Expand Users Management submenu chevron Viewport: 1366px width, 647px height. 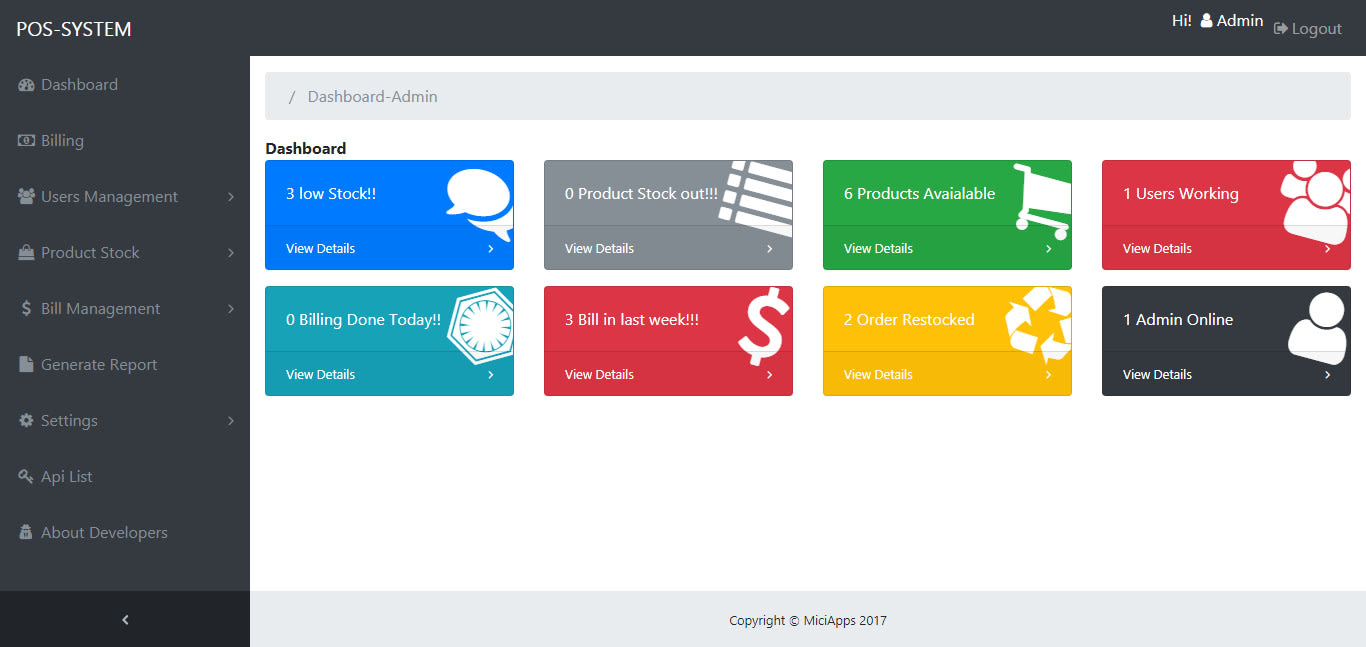(x=231, y=197)
